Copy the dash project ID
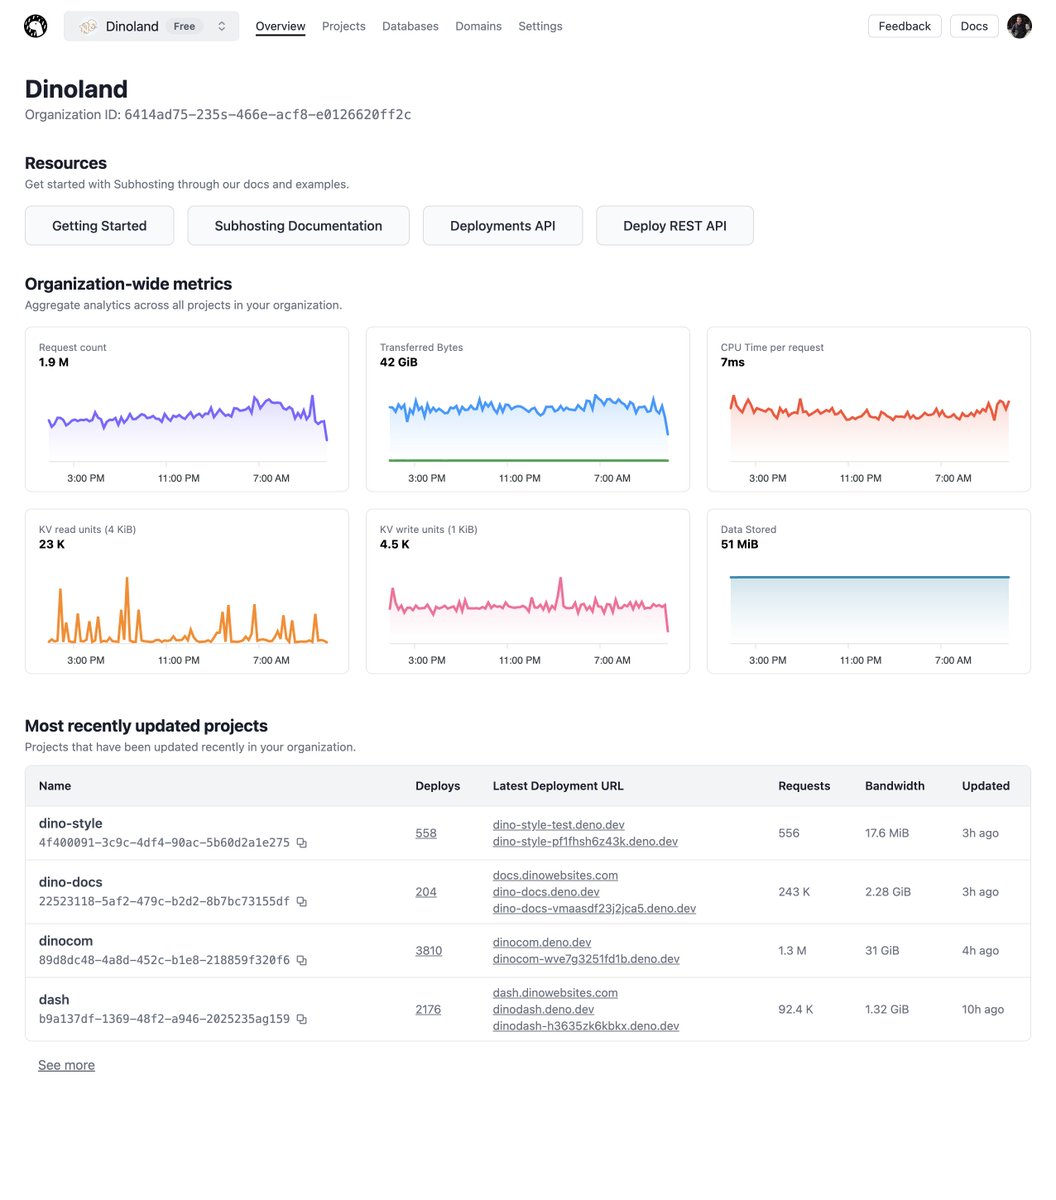Image resolution: width=1056 pixels, height=1200 pixels. (301, 1020)
